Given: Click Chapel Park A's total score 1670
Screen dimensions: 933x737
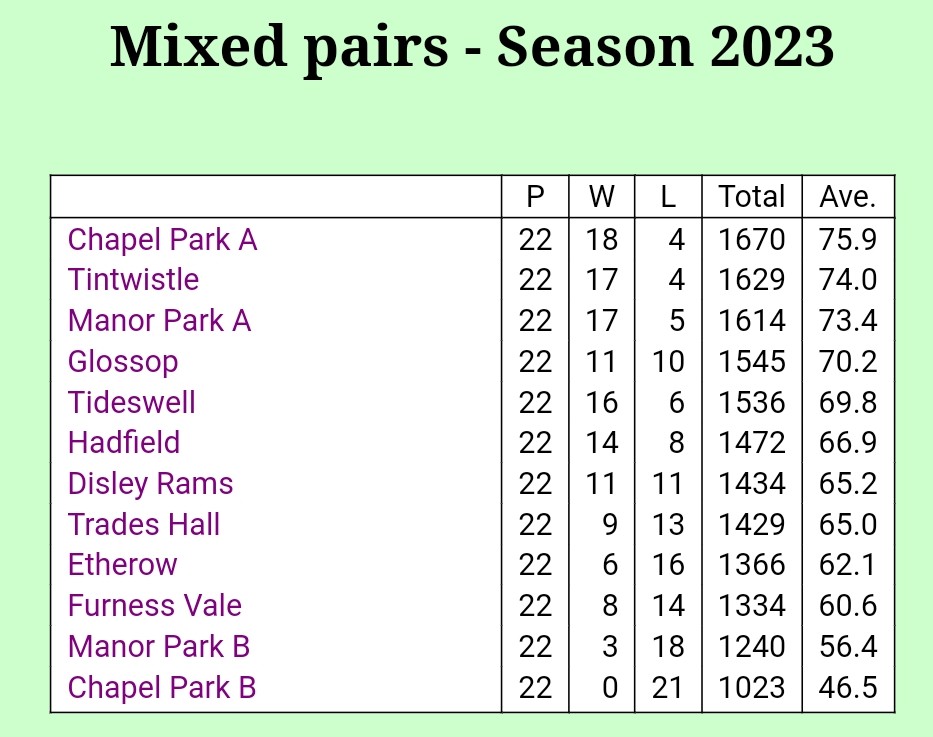Looking at the screenshot, I should pos(752,240).
